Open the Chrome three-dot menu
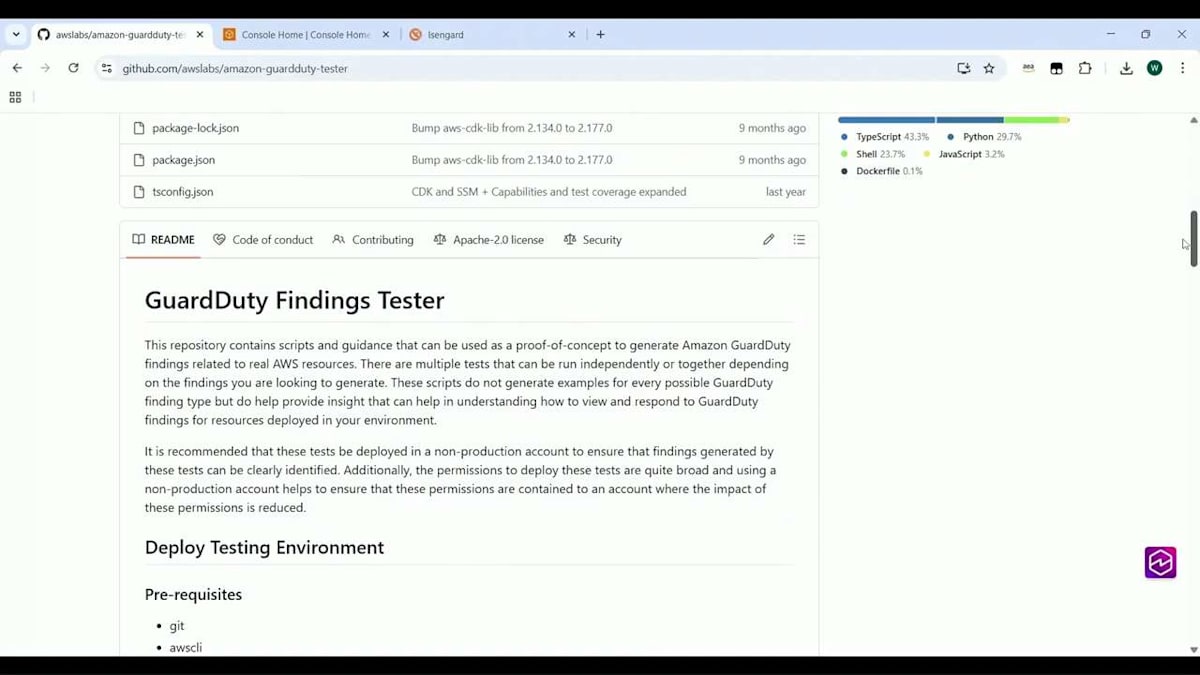Screen dimensions: 1200x675 (x=1183, y=68)
